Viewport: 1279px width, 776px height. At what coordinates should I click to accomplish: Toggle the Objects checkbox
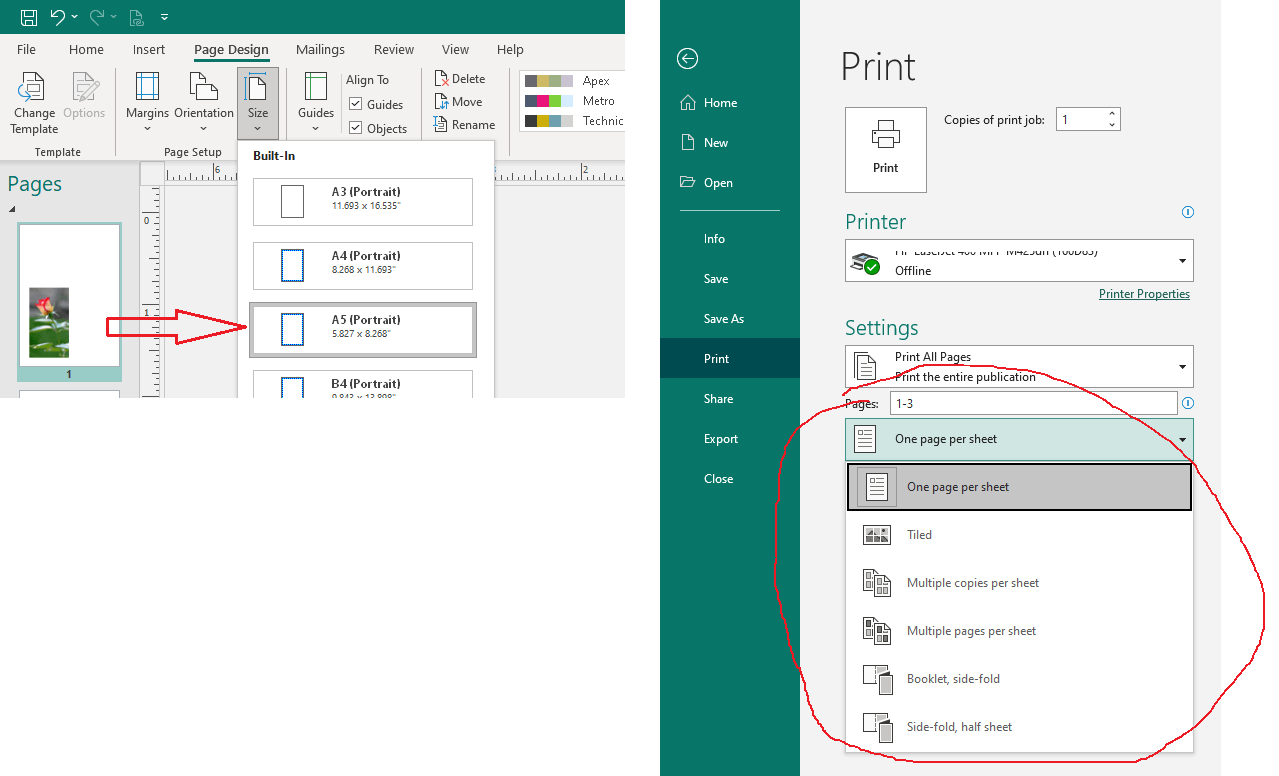click(x=355, y=128)
